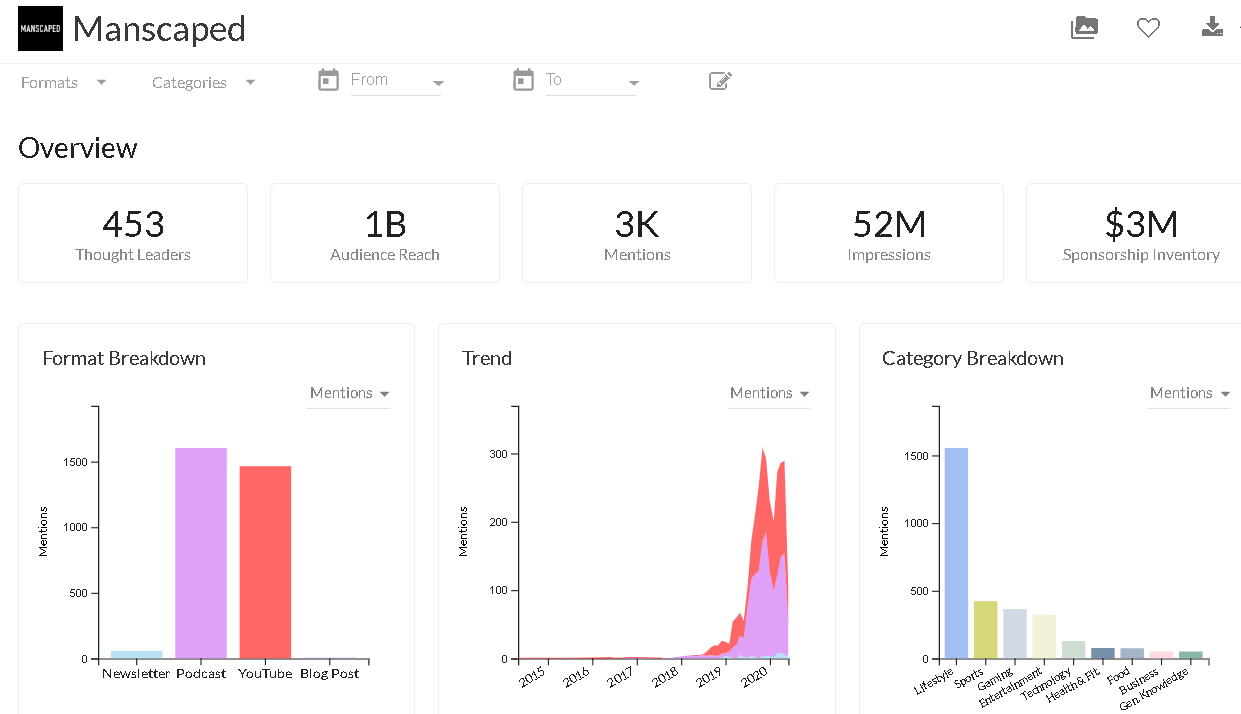Click the red YouTube bar
This screenshot has height=714, width=1241.
coord(265,562)
